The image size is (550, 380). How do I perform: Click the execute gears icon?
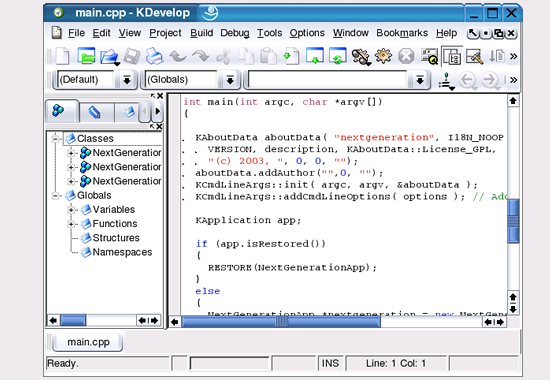pyautogui.click(x=361, y=56)
